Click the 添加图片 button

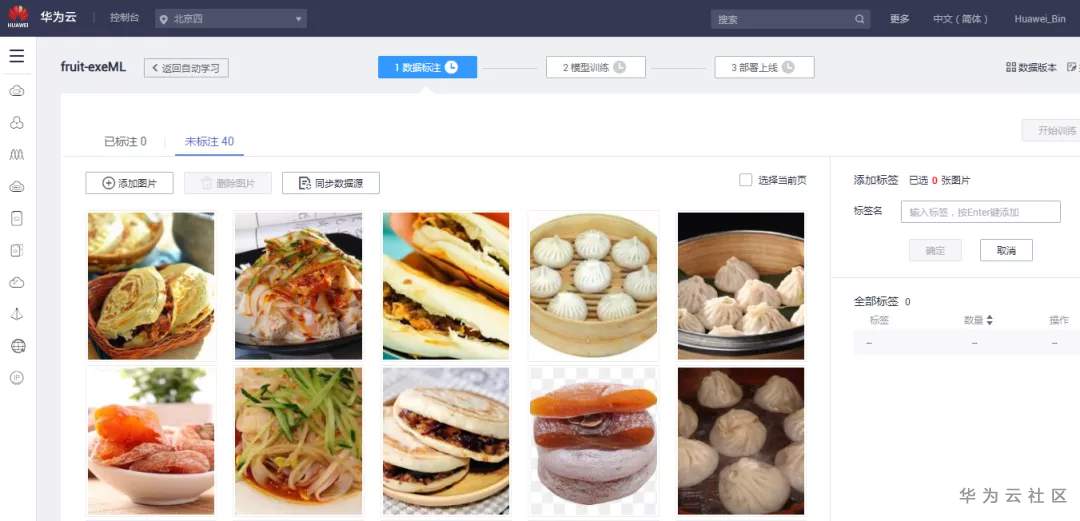click(x=129, y=183)
